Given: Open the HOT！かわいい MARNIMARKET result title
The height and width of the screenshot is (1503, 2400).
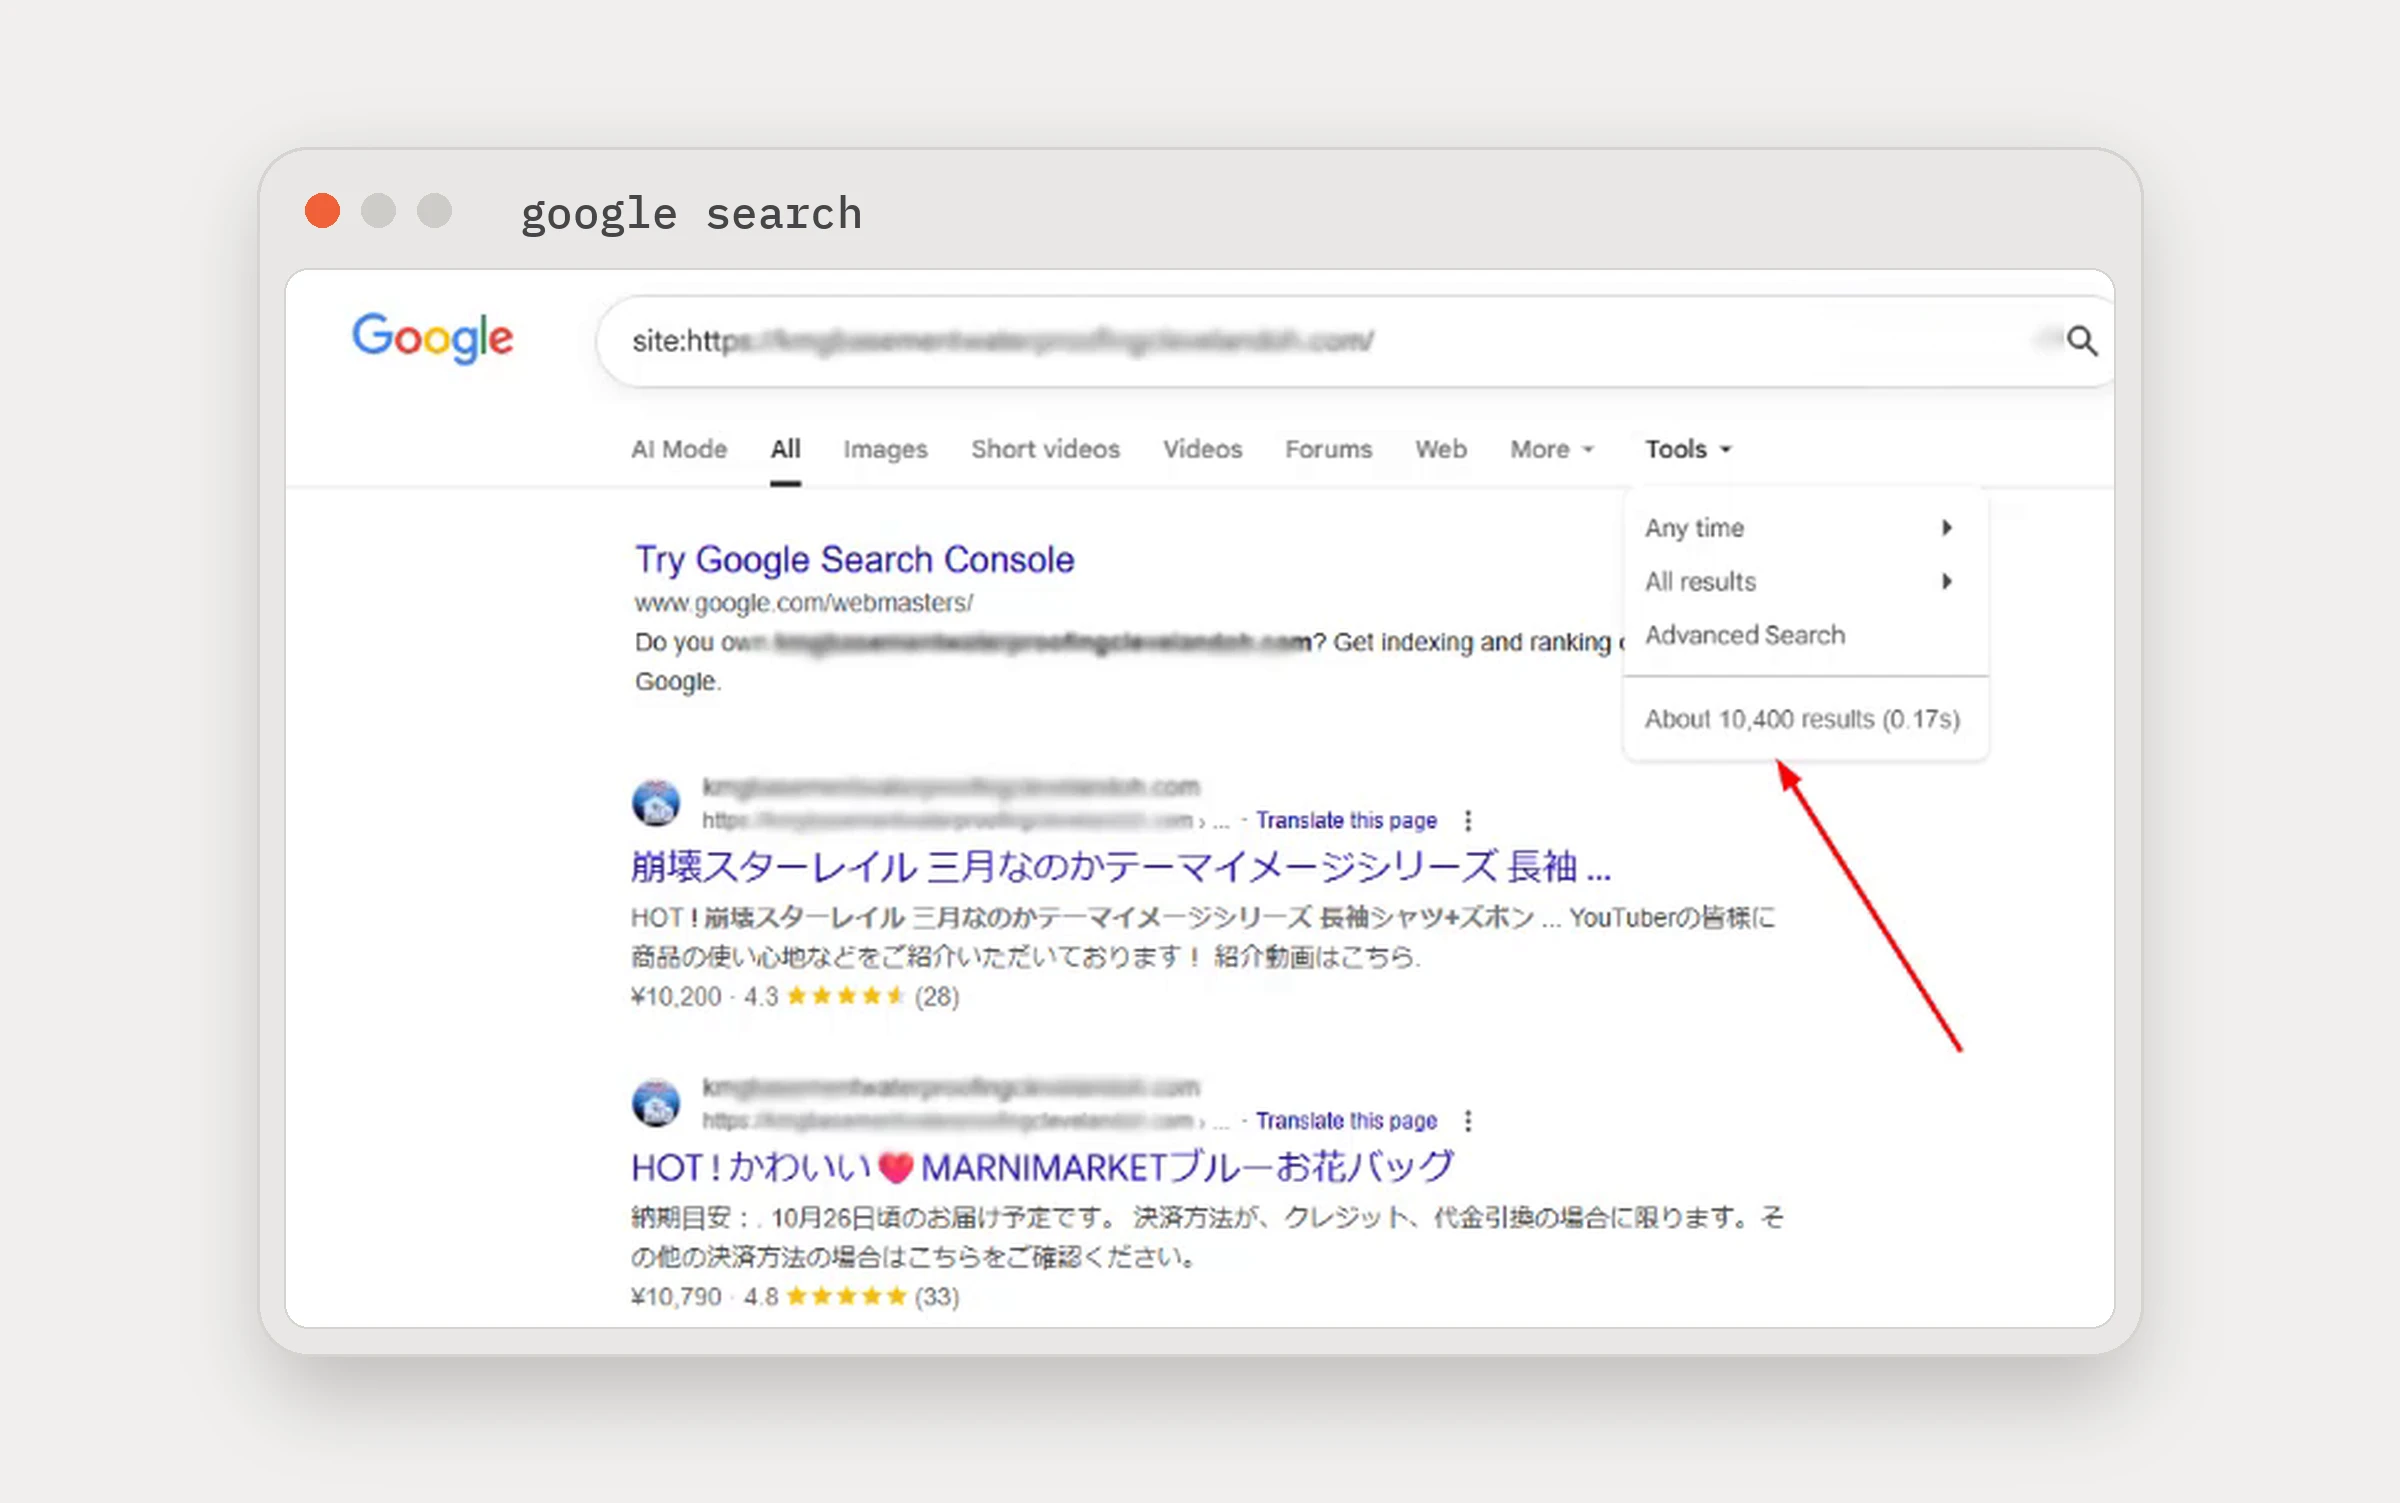Looking at the screenshot, I should pyautogui.click(x=1042, y=1166).
